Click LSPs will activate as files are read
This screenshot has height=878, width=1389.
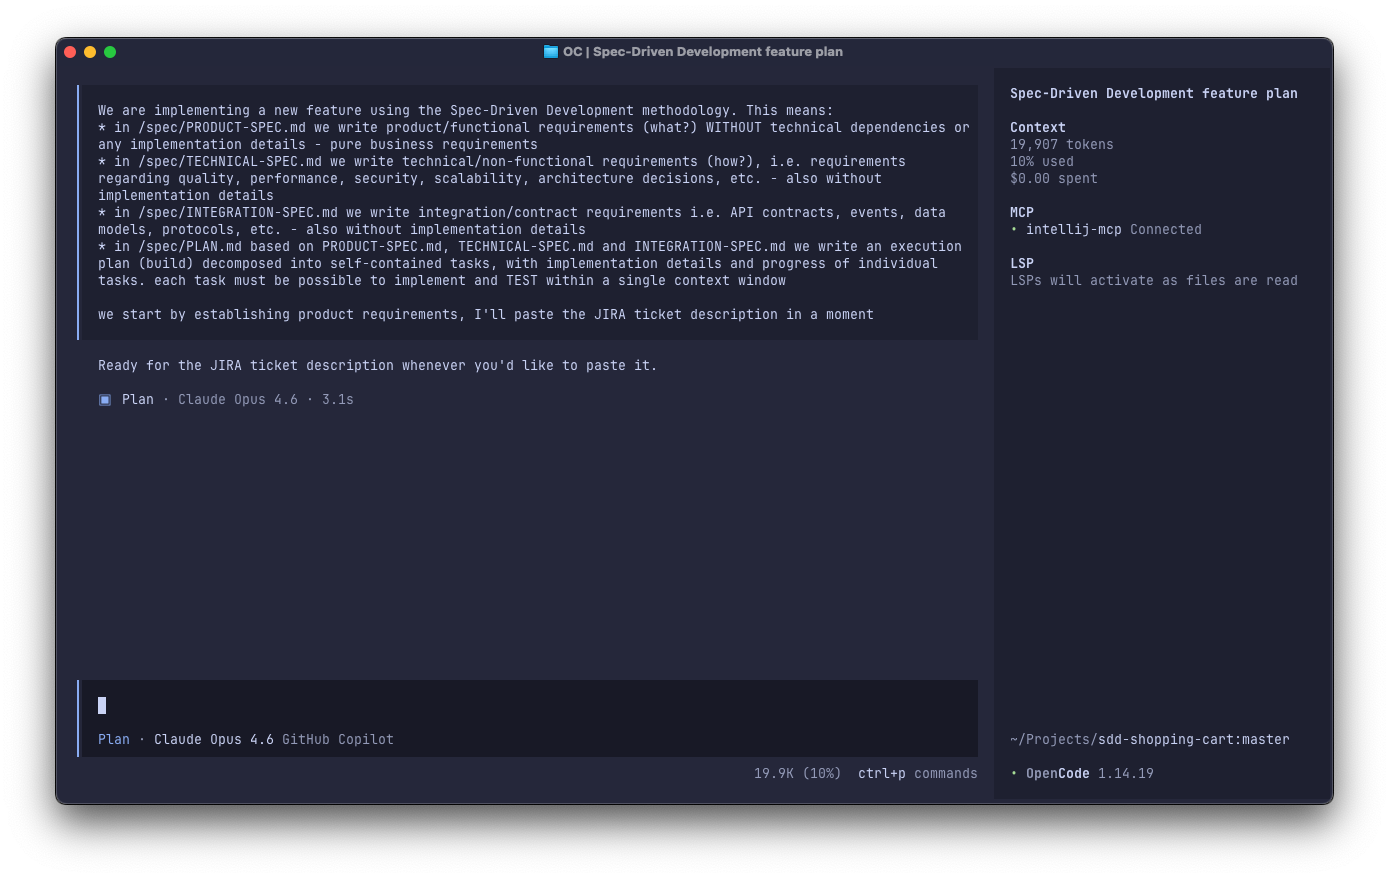[x=1154, y=281]
